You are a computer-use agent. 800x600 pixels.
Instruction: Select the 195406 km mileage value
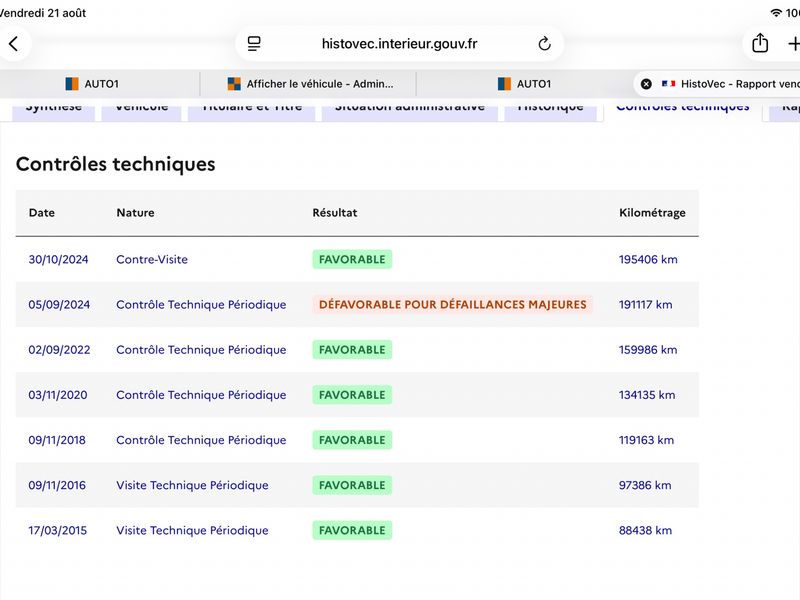pyautogui.click(x=648, y=259)
